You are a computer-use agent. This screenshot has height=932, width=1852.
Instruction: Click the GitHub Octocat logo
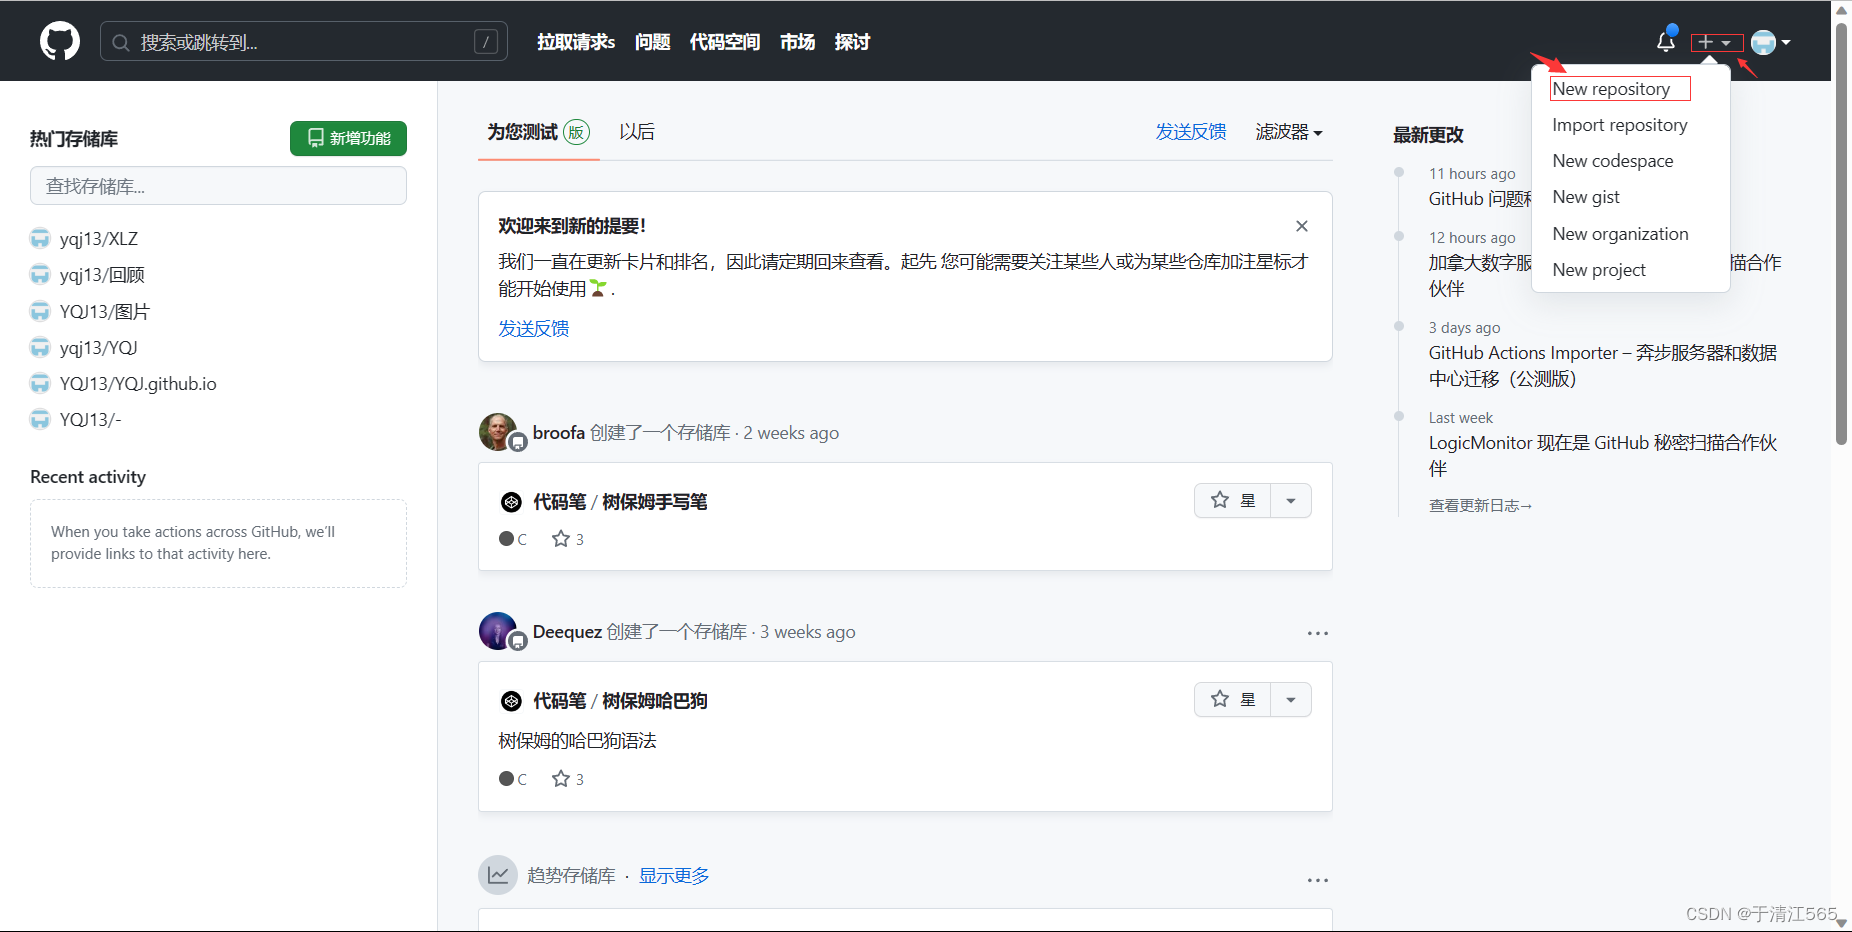[60, 41]
